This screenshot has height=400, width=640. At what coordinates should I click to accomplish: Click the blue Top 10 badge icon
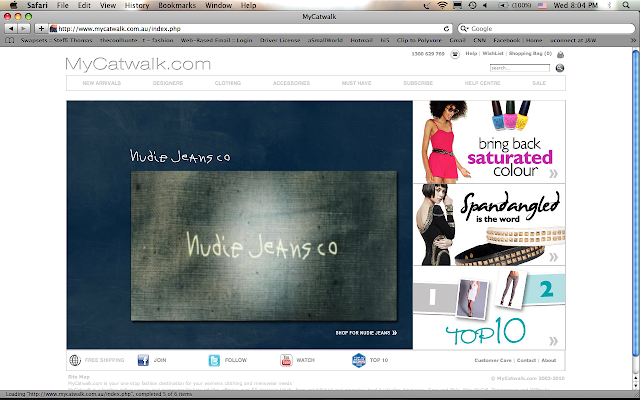[359, 360]
